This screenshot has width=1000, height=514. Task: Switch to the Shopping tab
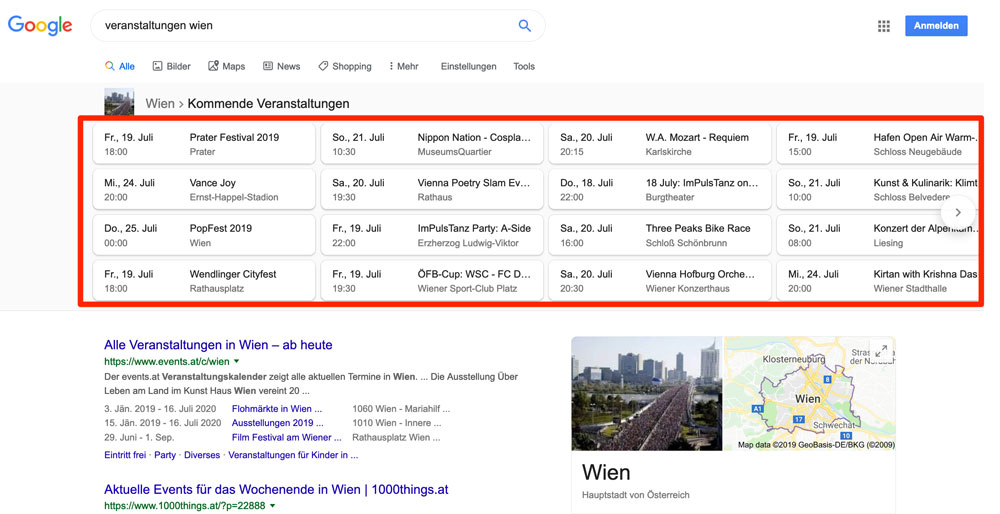(x=344, y=66)
